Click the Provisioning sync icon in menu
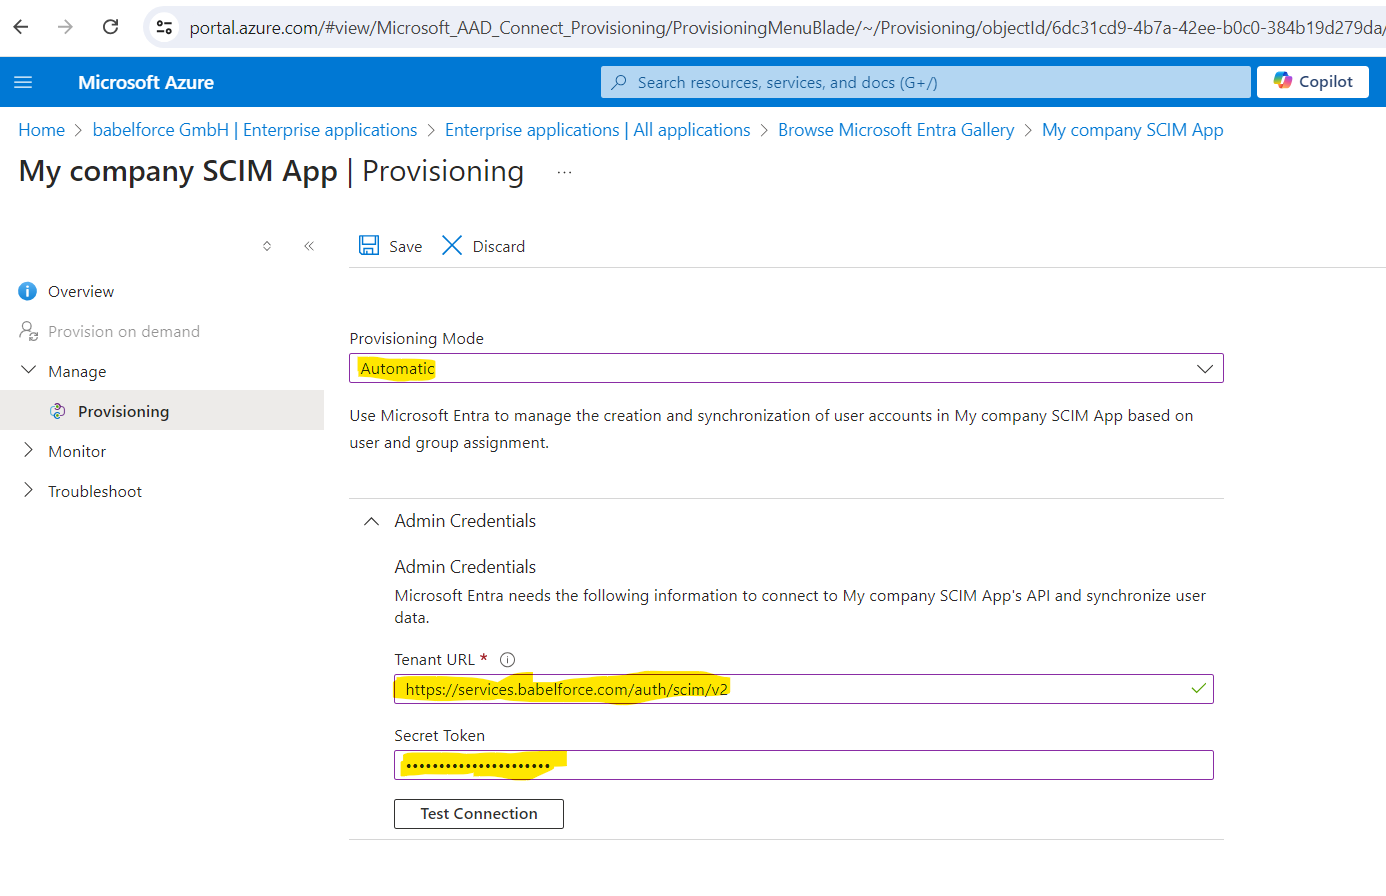The height and width of the screenshot is (896, 1386). [x=58, y=411]
